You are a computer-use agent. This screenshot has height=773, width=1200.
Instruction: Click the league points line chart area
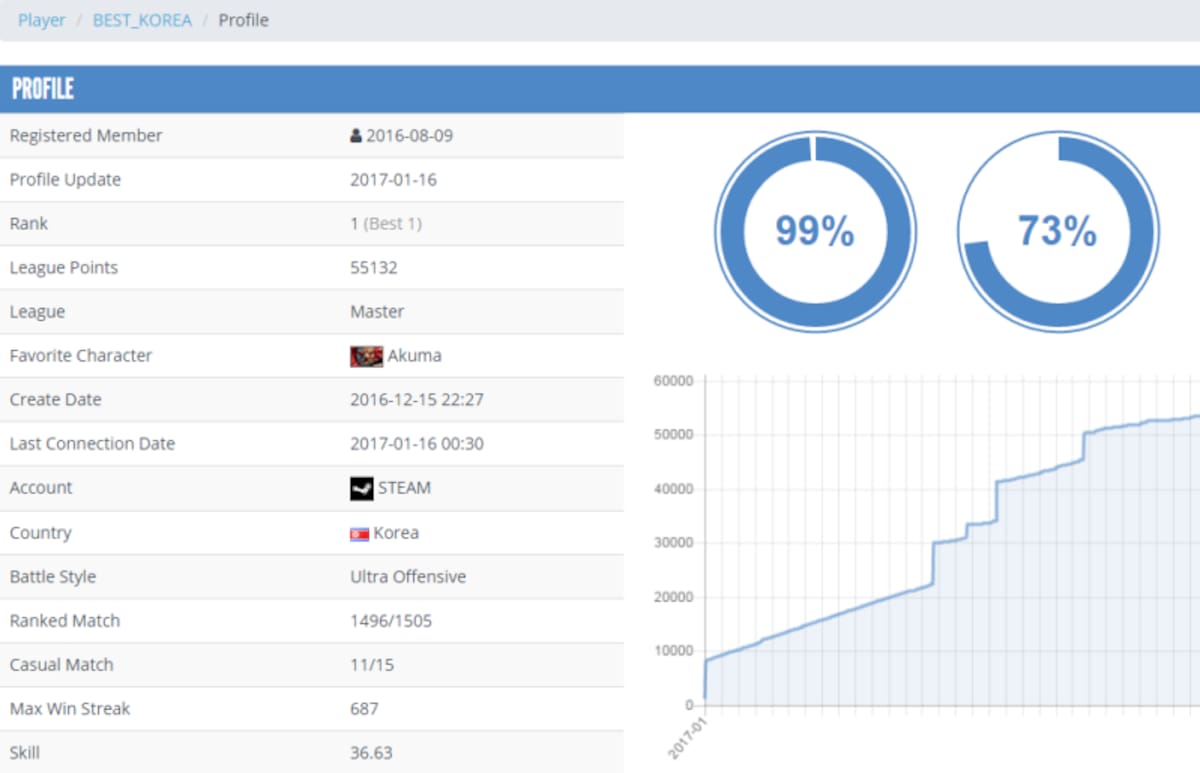952,542
